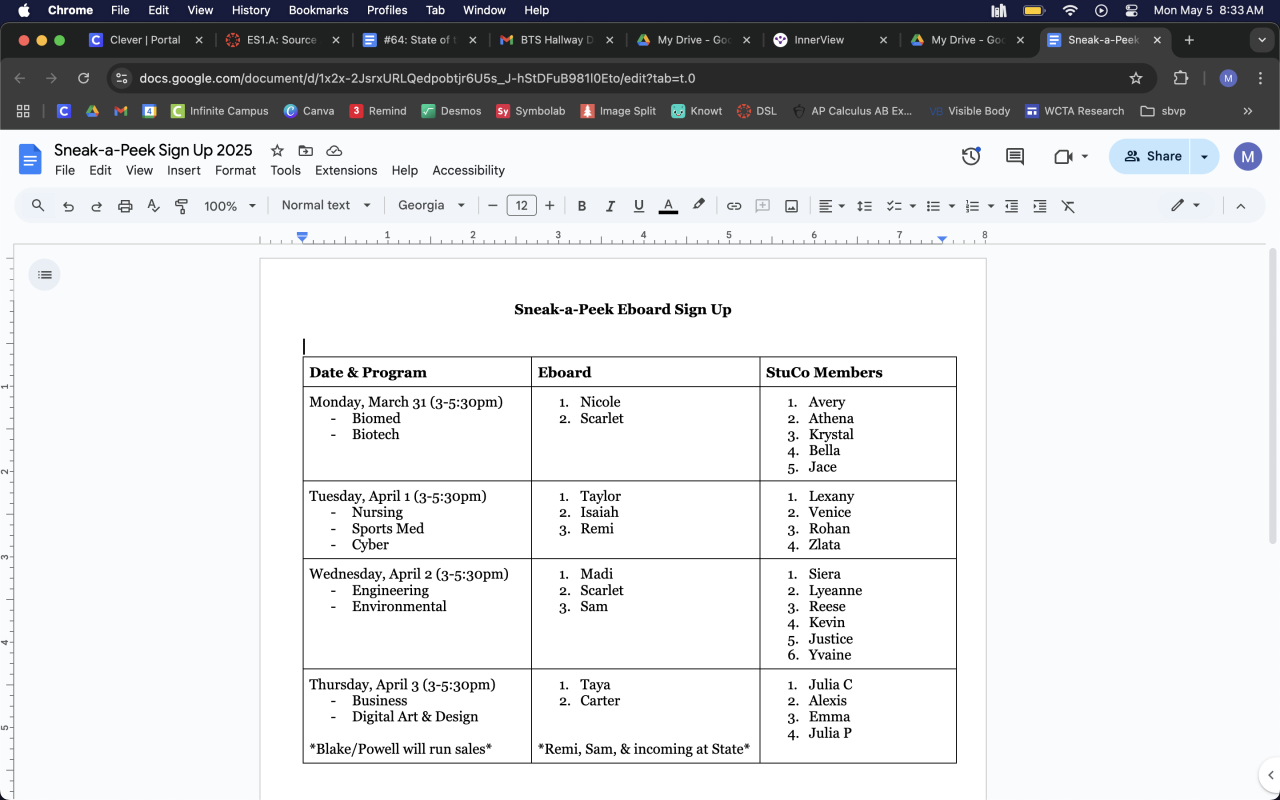Screen dimensions: 1280x800
Task: Toggle Bold formatting
Action: coord(581,206)
